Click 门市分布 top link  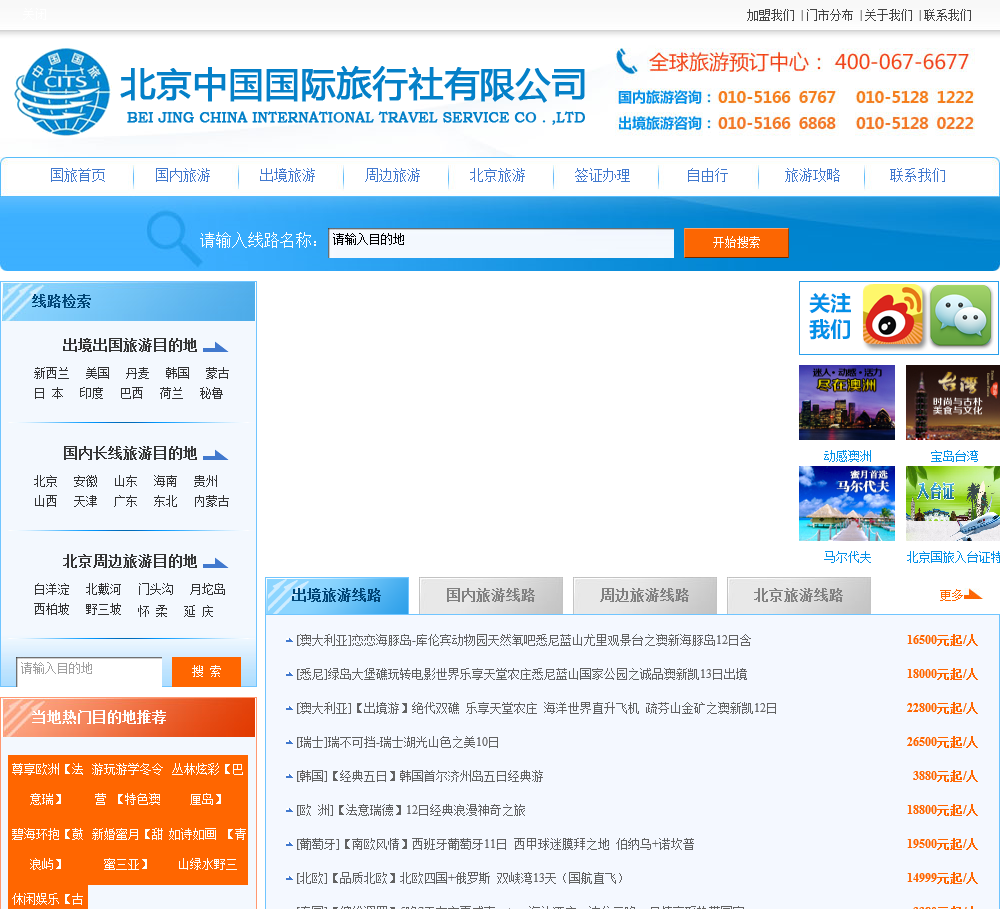pyautogui.click(x=829, y=15)
